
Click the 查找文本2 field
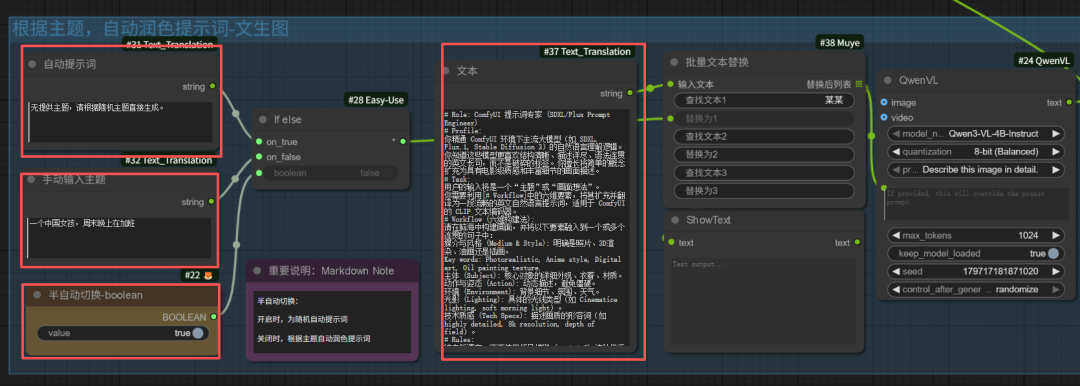click(x=763, y=136)
